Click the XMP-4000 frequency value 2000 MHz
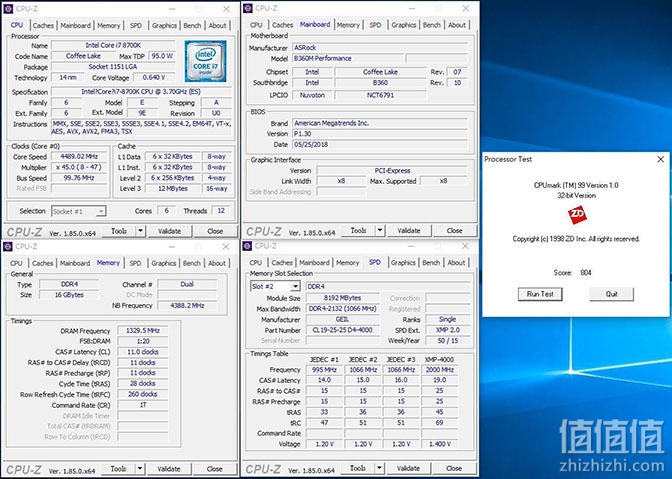 click(440, 370)
